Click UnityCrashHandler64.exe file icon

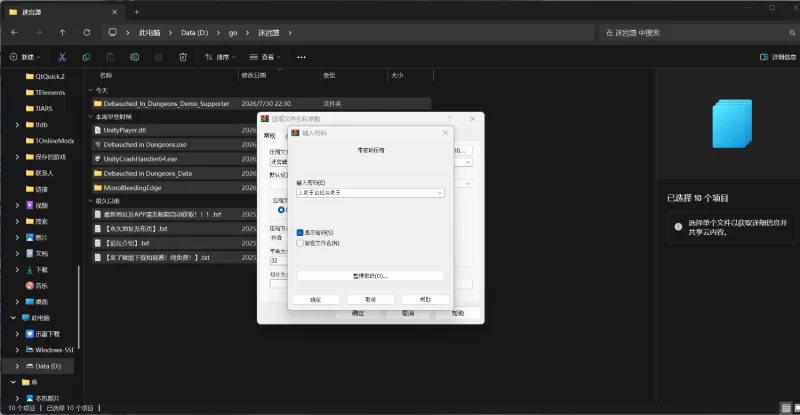(x=97, y=159)
